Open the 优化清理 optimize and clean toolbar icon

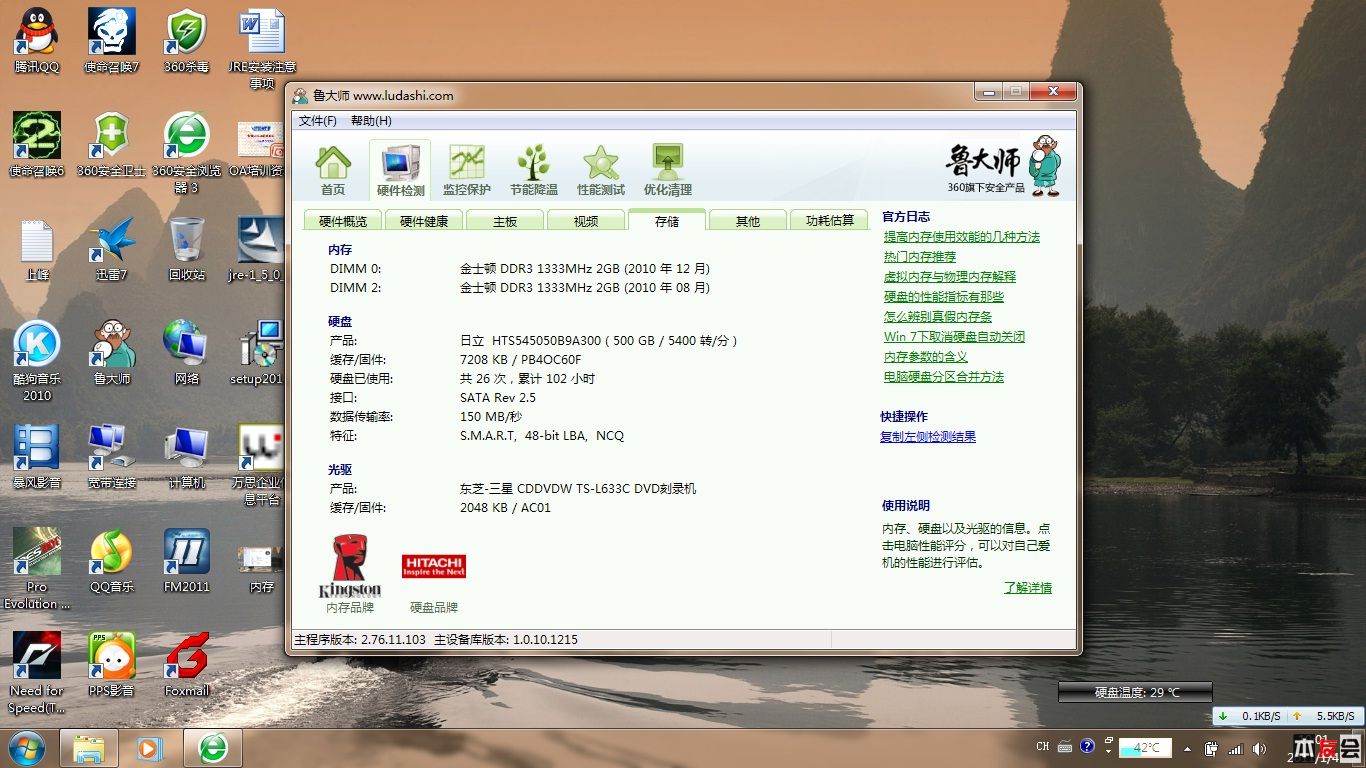pyautogui.click(x=668, y=169)
